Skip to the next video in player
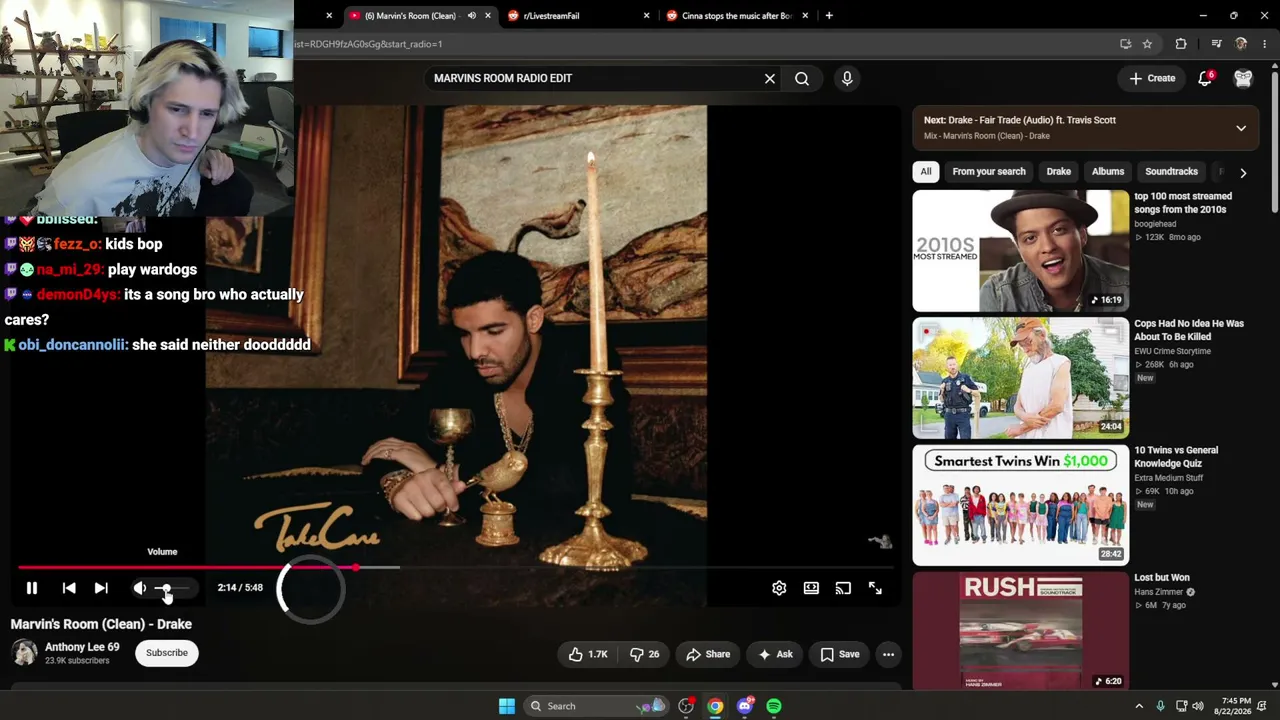Image resolution: width=1280 pixels, height=720 pixels. [x=101, y=588]
